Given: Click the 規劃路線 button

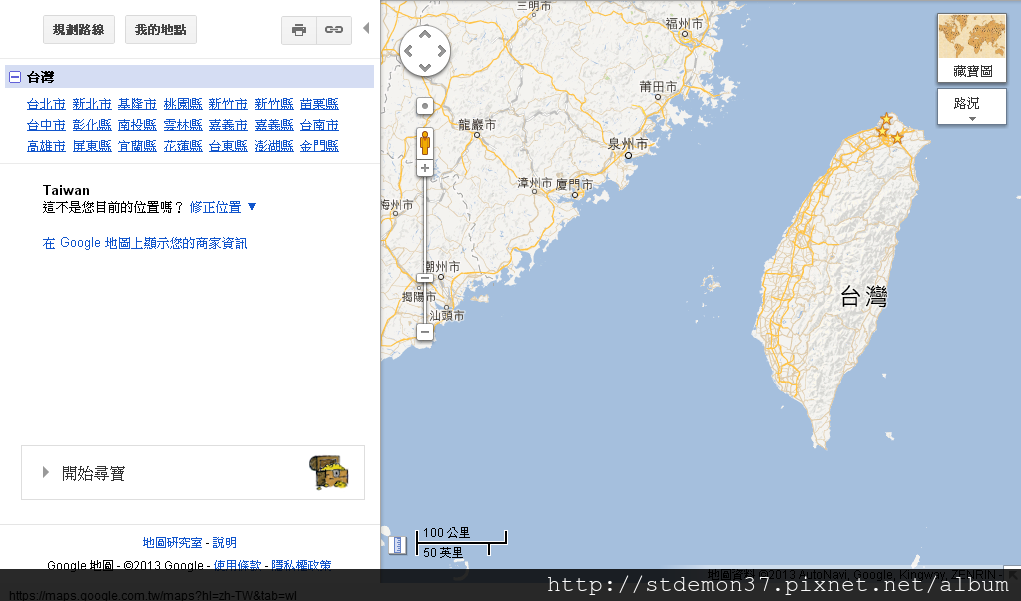Looking at the screenshot, I should [79, 30].
